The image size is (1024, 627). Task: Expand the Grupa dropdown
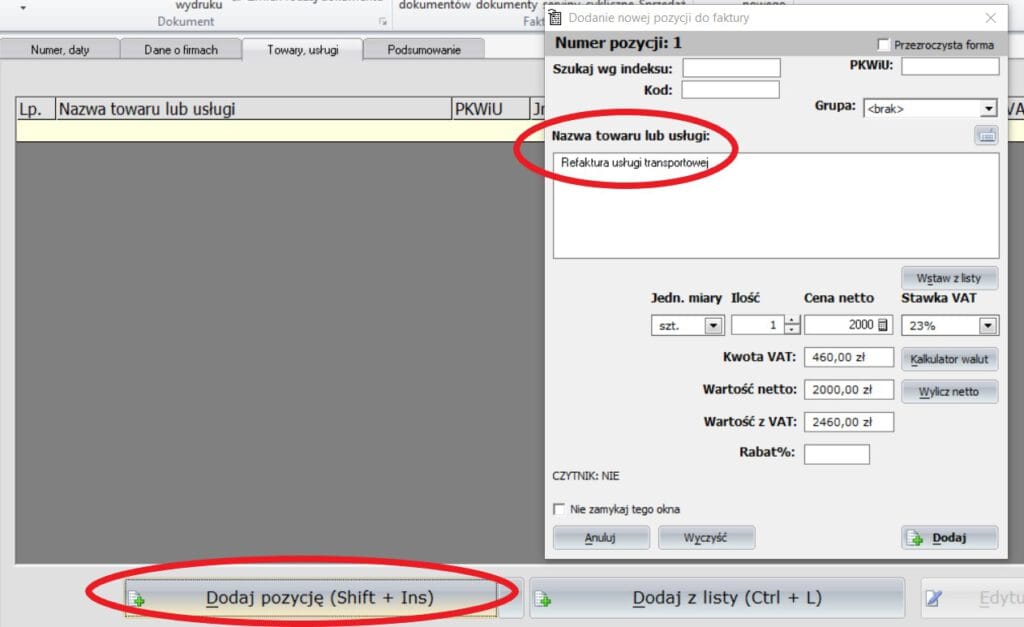click(988, 108)
